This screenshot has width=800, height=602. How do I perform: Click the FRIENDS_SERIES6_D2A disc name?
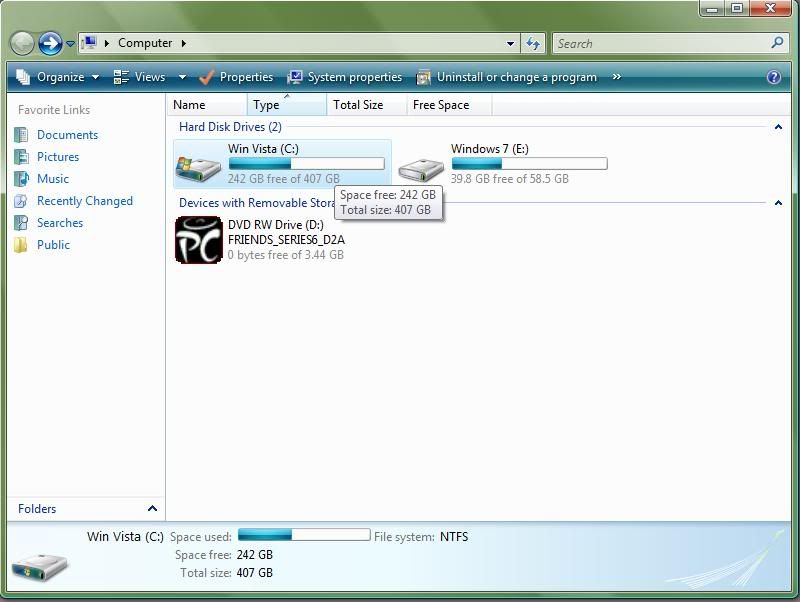286,240
